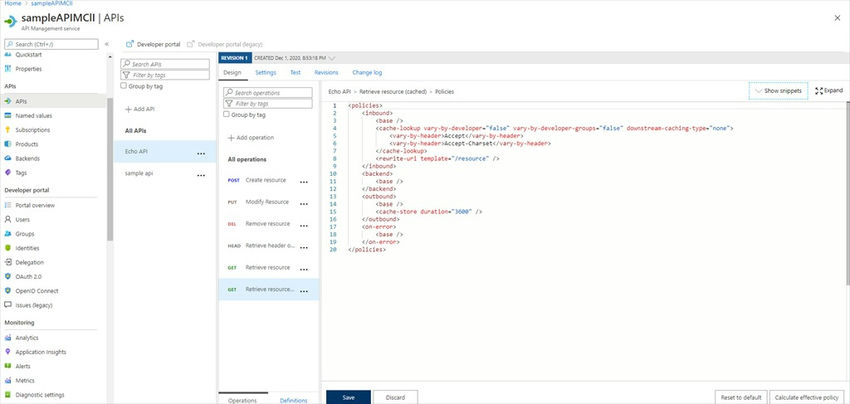Open Issues (legacy)
This screenshot has width=850, height=404.
click(34, 305)
